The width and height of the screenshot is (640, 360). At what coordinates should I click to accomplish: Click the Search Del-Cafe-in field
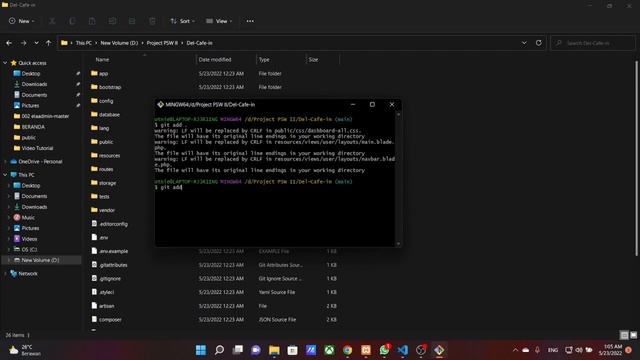tap(593, 43)
